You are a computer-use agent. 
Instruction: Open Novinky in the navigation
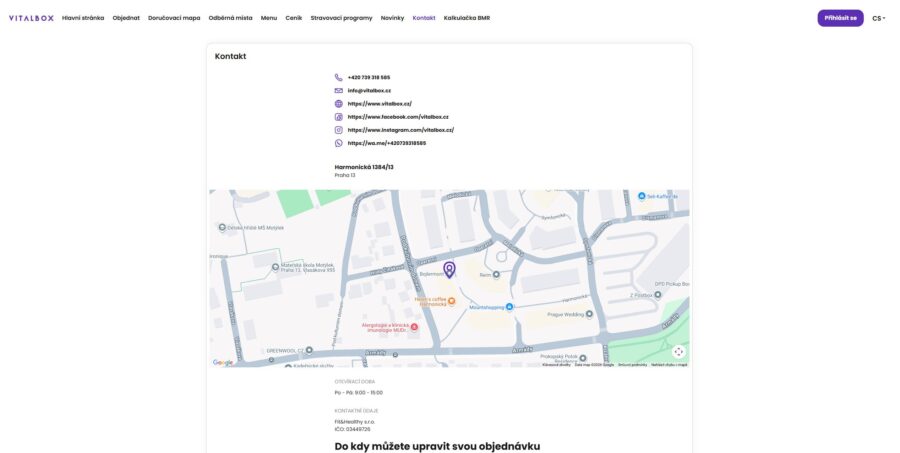click(x=392, y=18)
